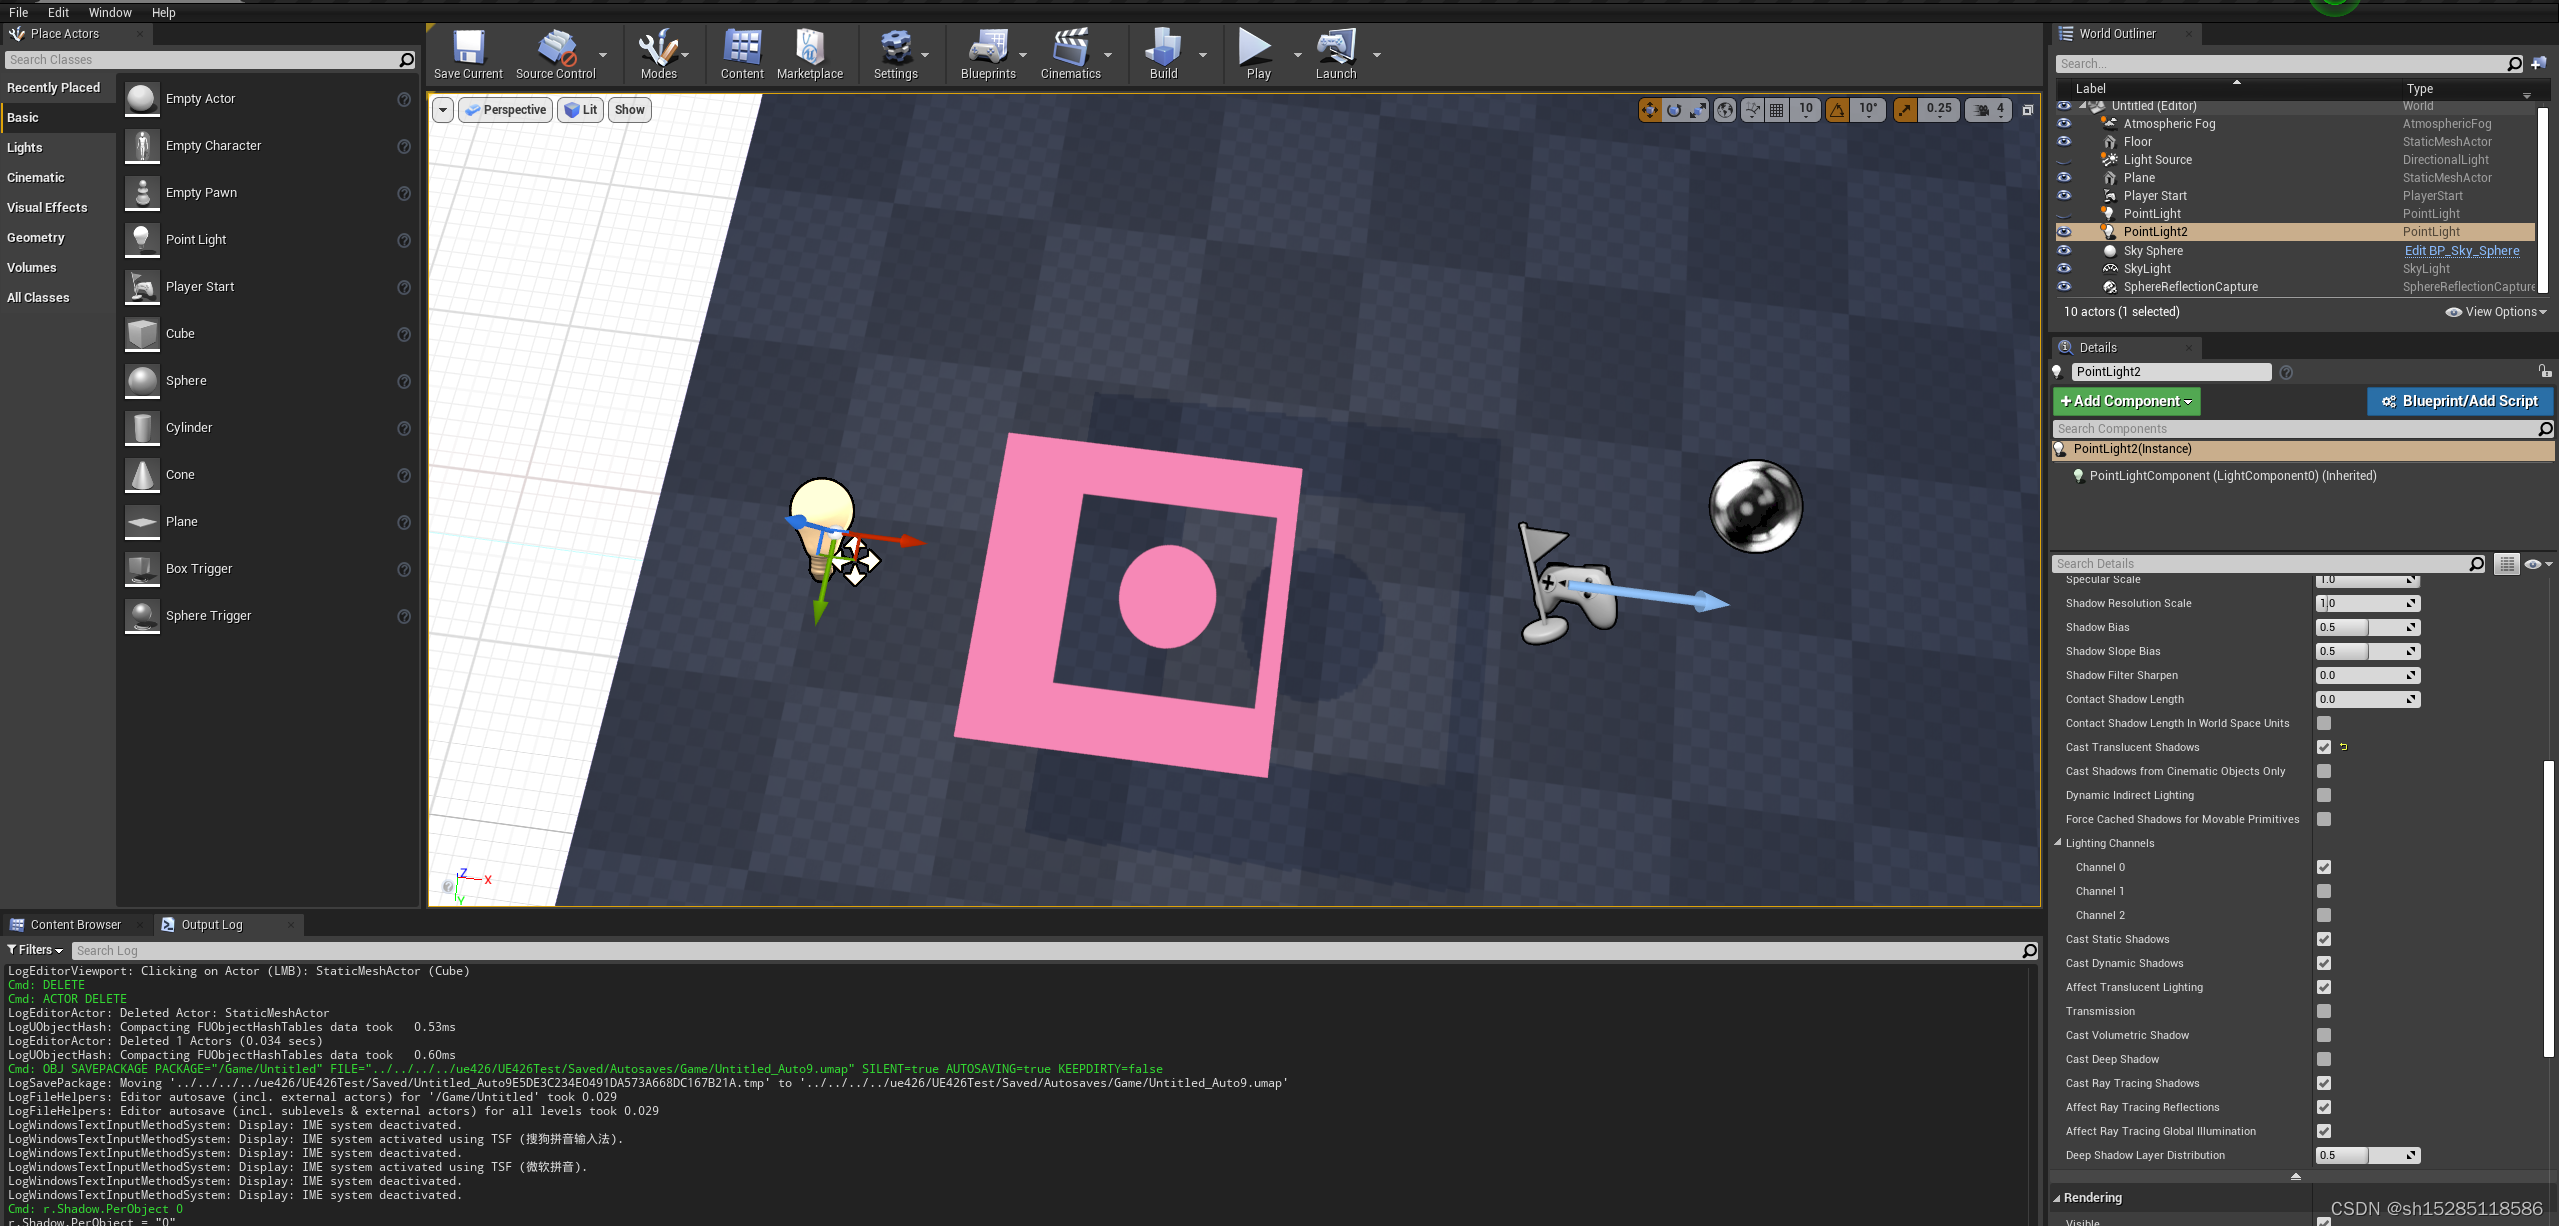
Task: Switch to the Content Browser tab
Action: point(75,924)
